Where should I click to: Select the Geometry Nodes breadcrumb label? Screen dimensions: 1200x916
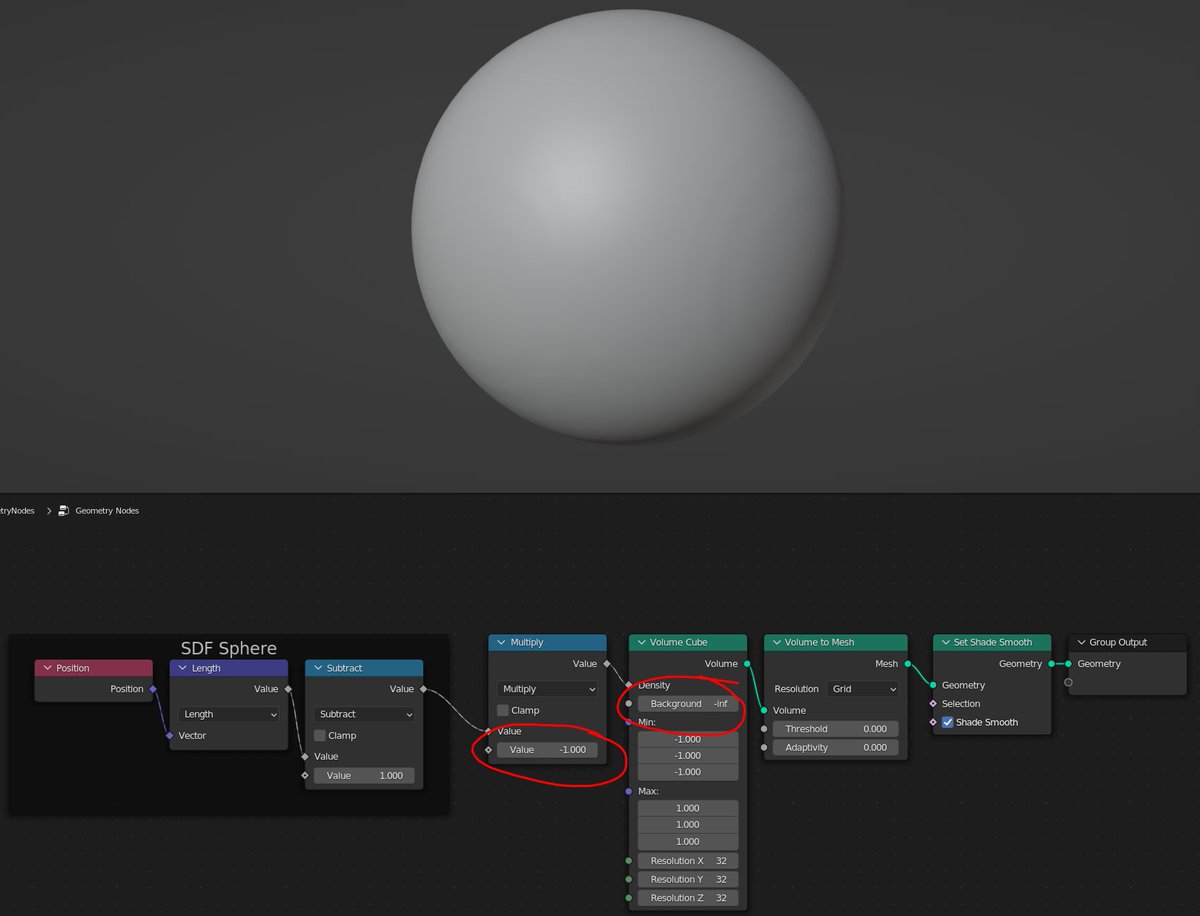(107, 510)
